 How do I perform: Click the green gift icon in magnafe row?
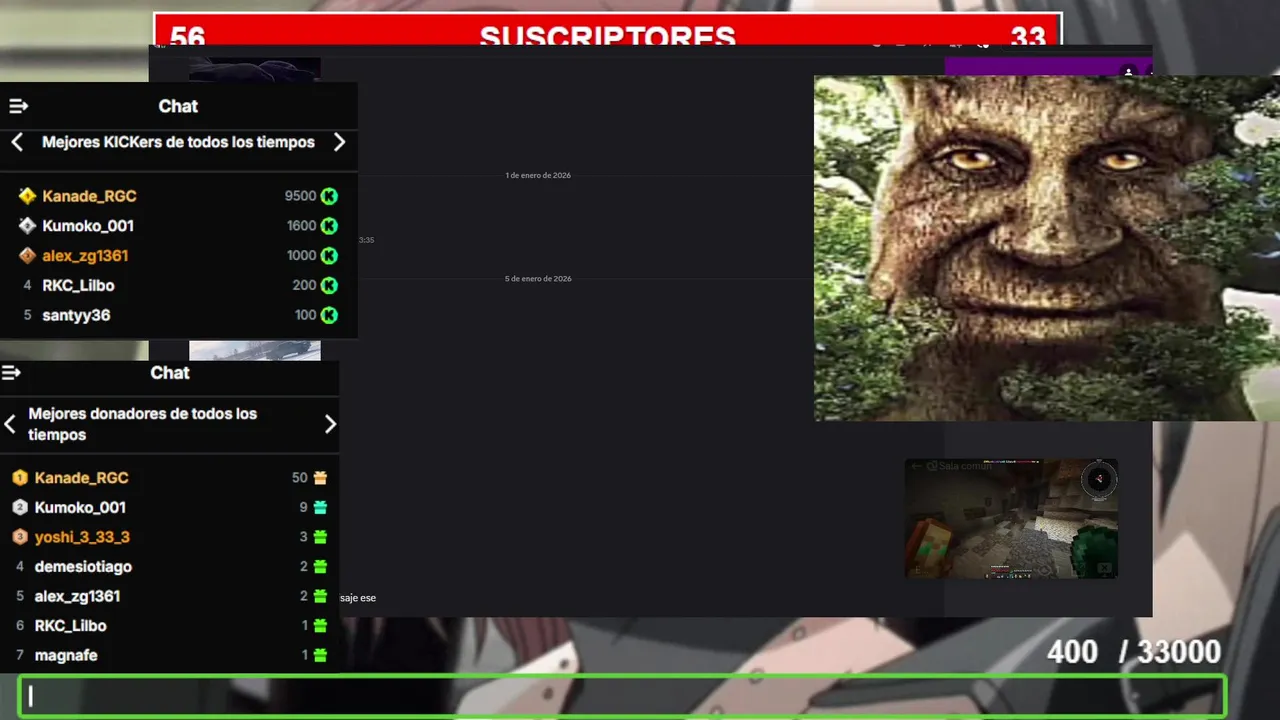[320, 655]
